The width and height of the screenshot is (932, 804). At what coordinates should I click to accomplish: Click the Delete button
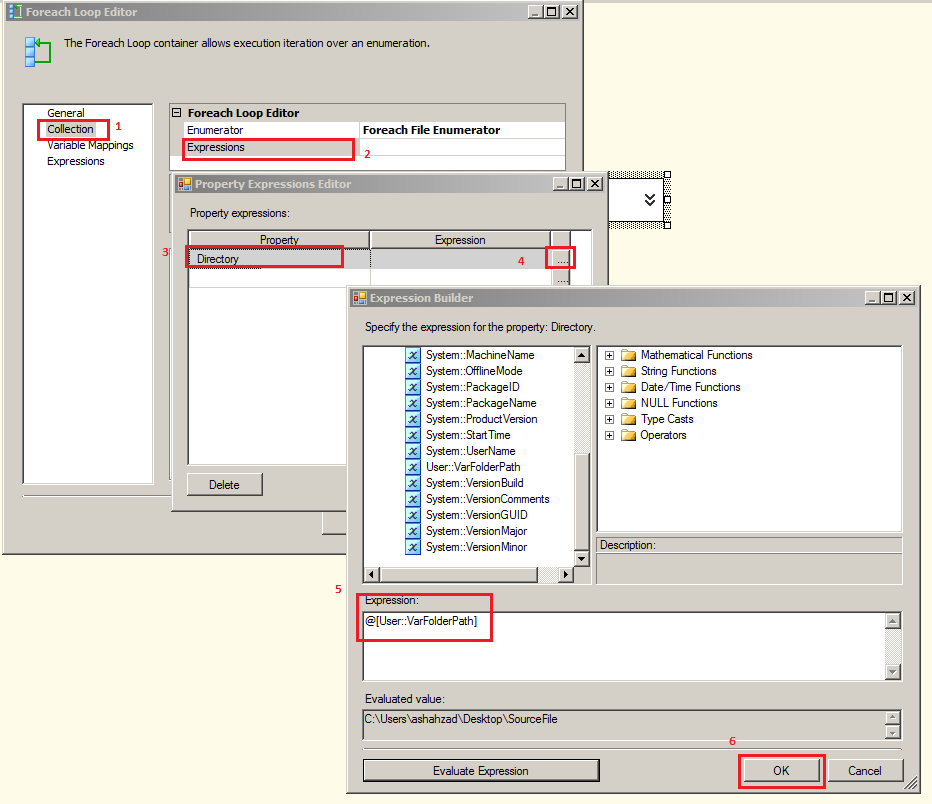click(x=224, y=484)
